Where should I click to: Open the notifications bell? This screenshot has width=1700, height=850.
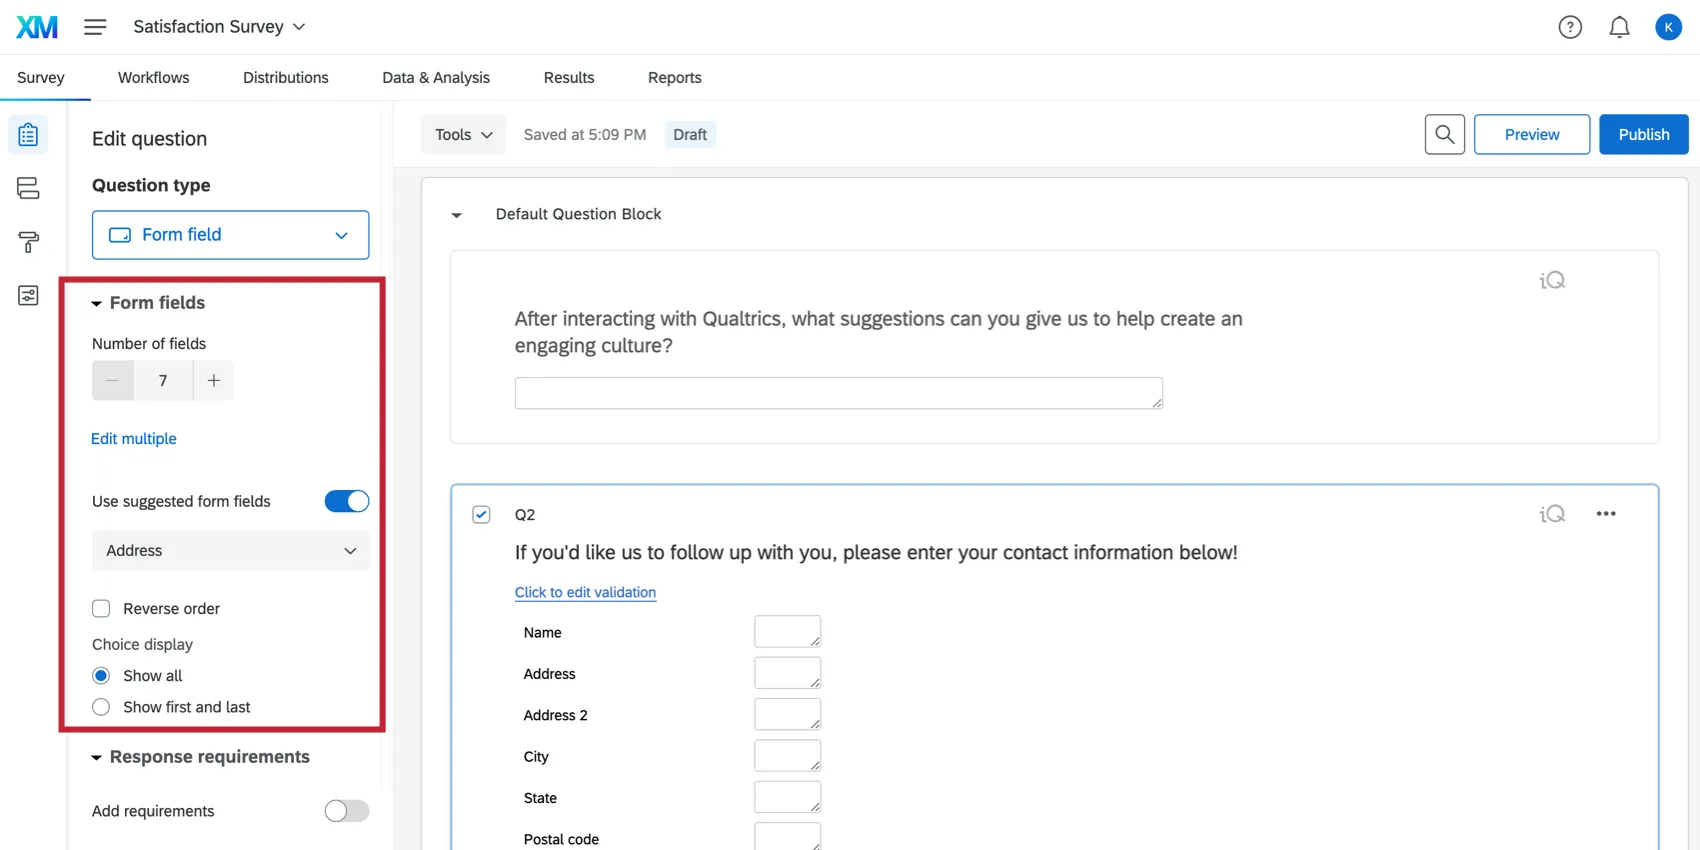point(1619,27)
